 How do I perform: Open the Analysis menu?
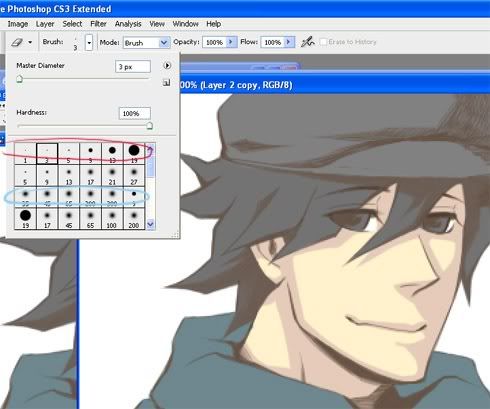coord(128,24)
